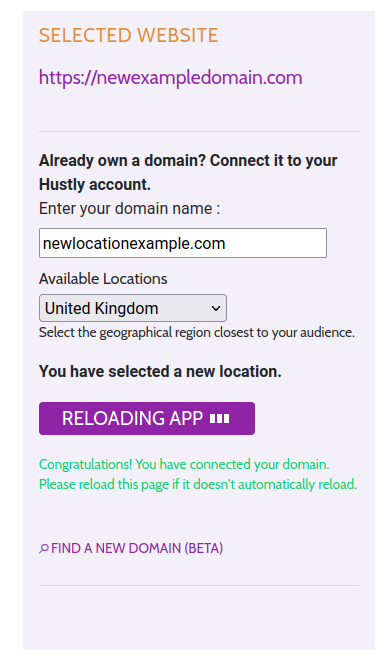Click the chevron arrow on locations dropdown
391x659 pixels.
(x=216, y=308)
